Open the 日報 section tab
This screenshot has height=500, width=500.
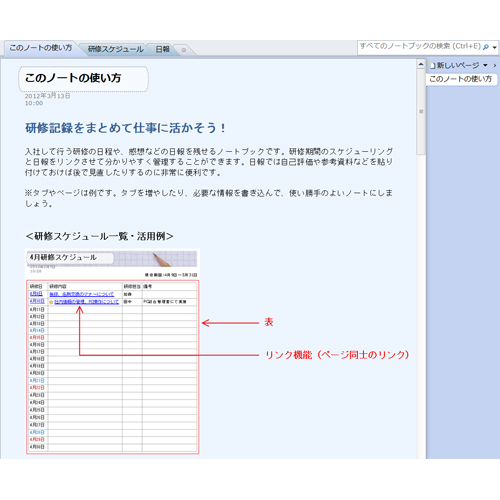162,49
